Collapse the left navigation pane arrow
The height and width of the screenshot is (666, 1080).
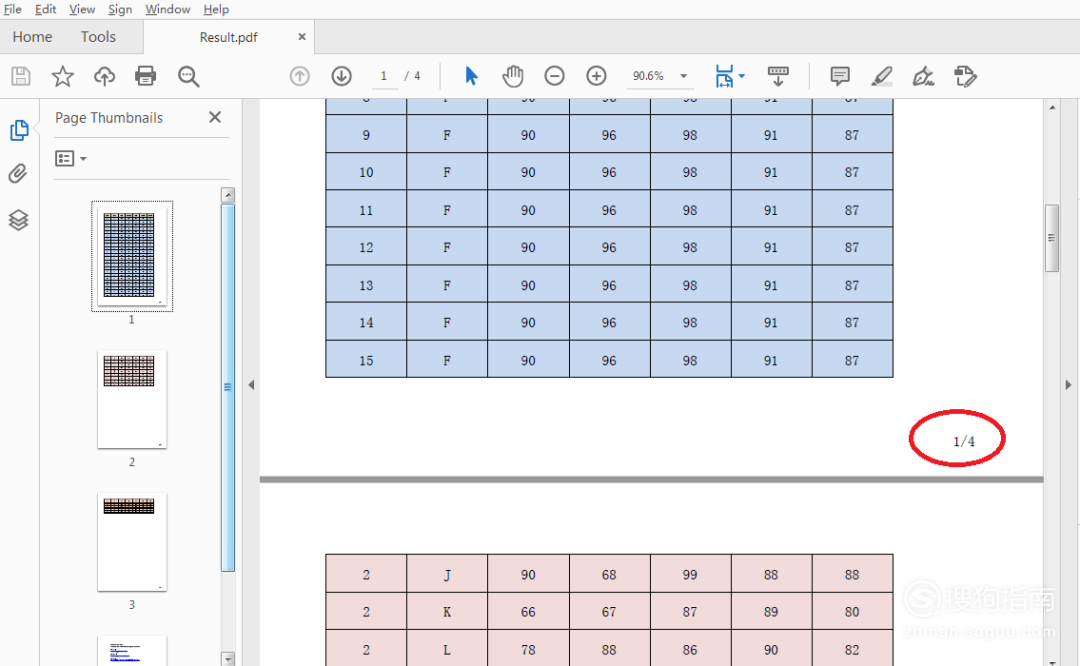[x=251, y=385]
